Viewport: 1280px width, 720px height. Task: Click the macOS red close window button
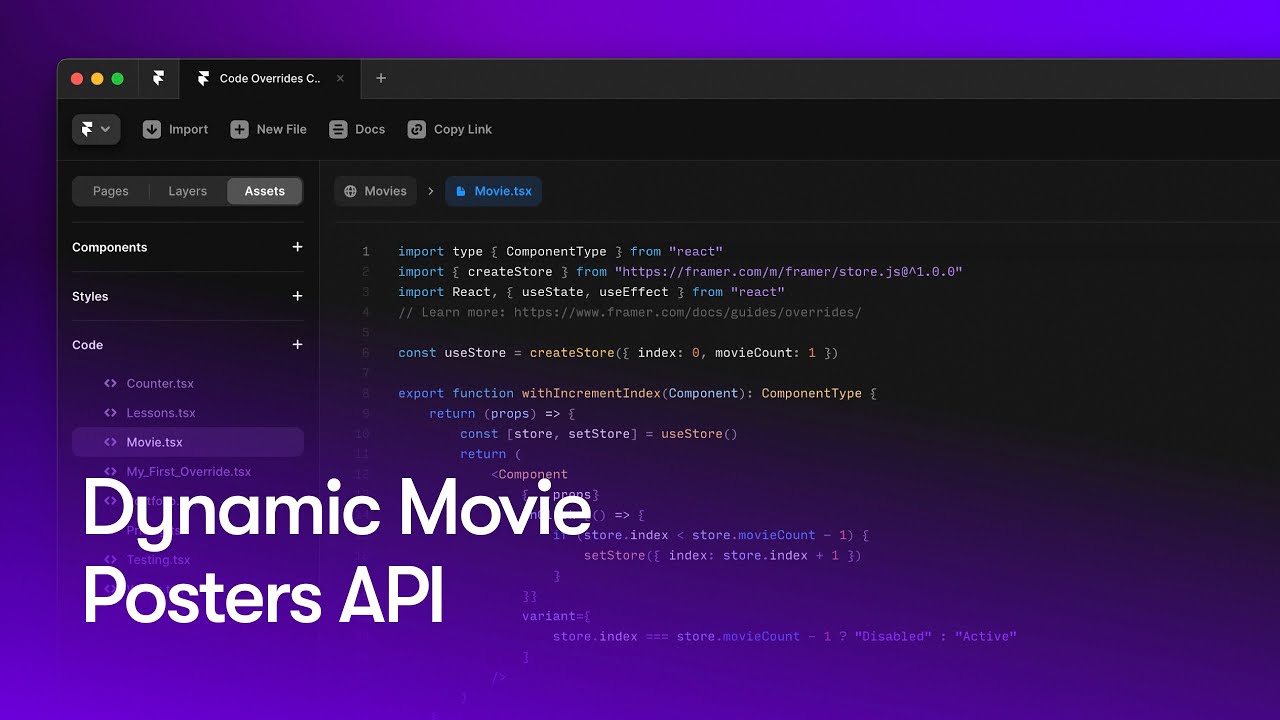(77, 79)
